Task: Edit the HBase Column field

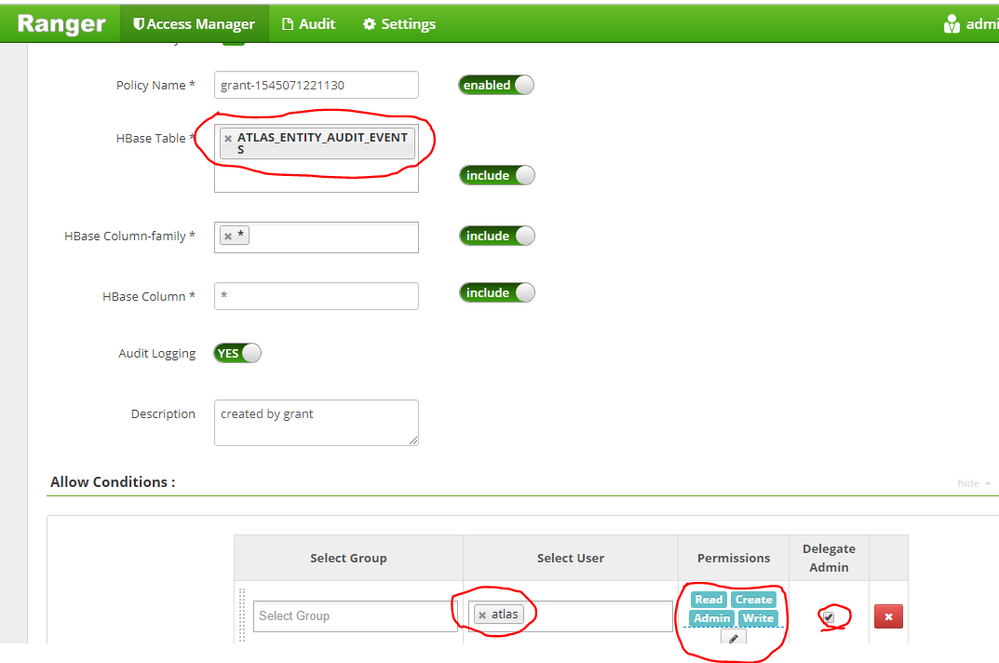Action: point(316,296)
